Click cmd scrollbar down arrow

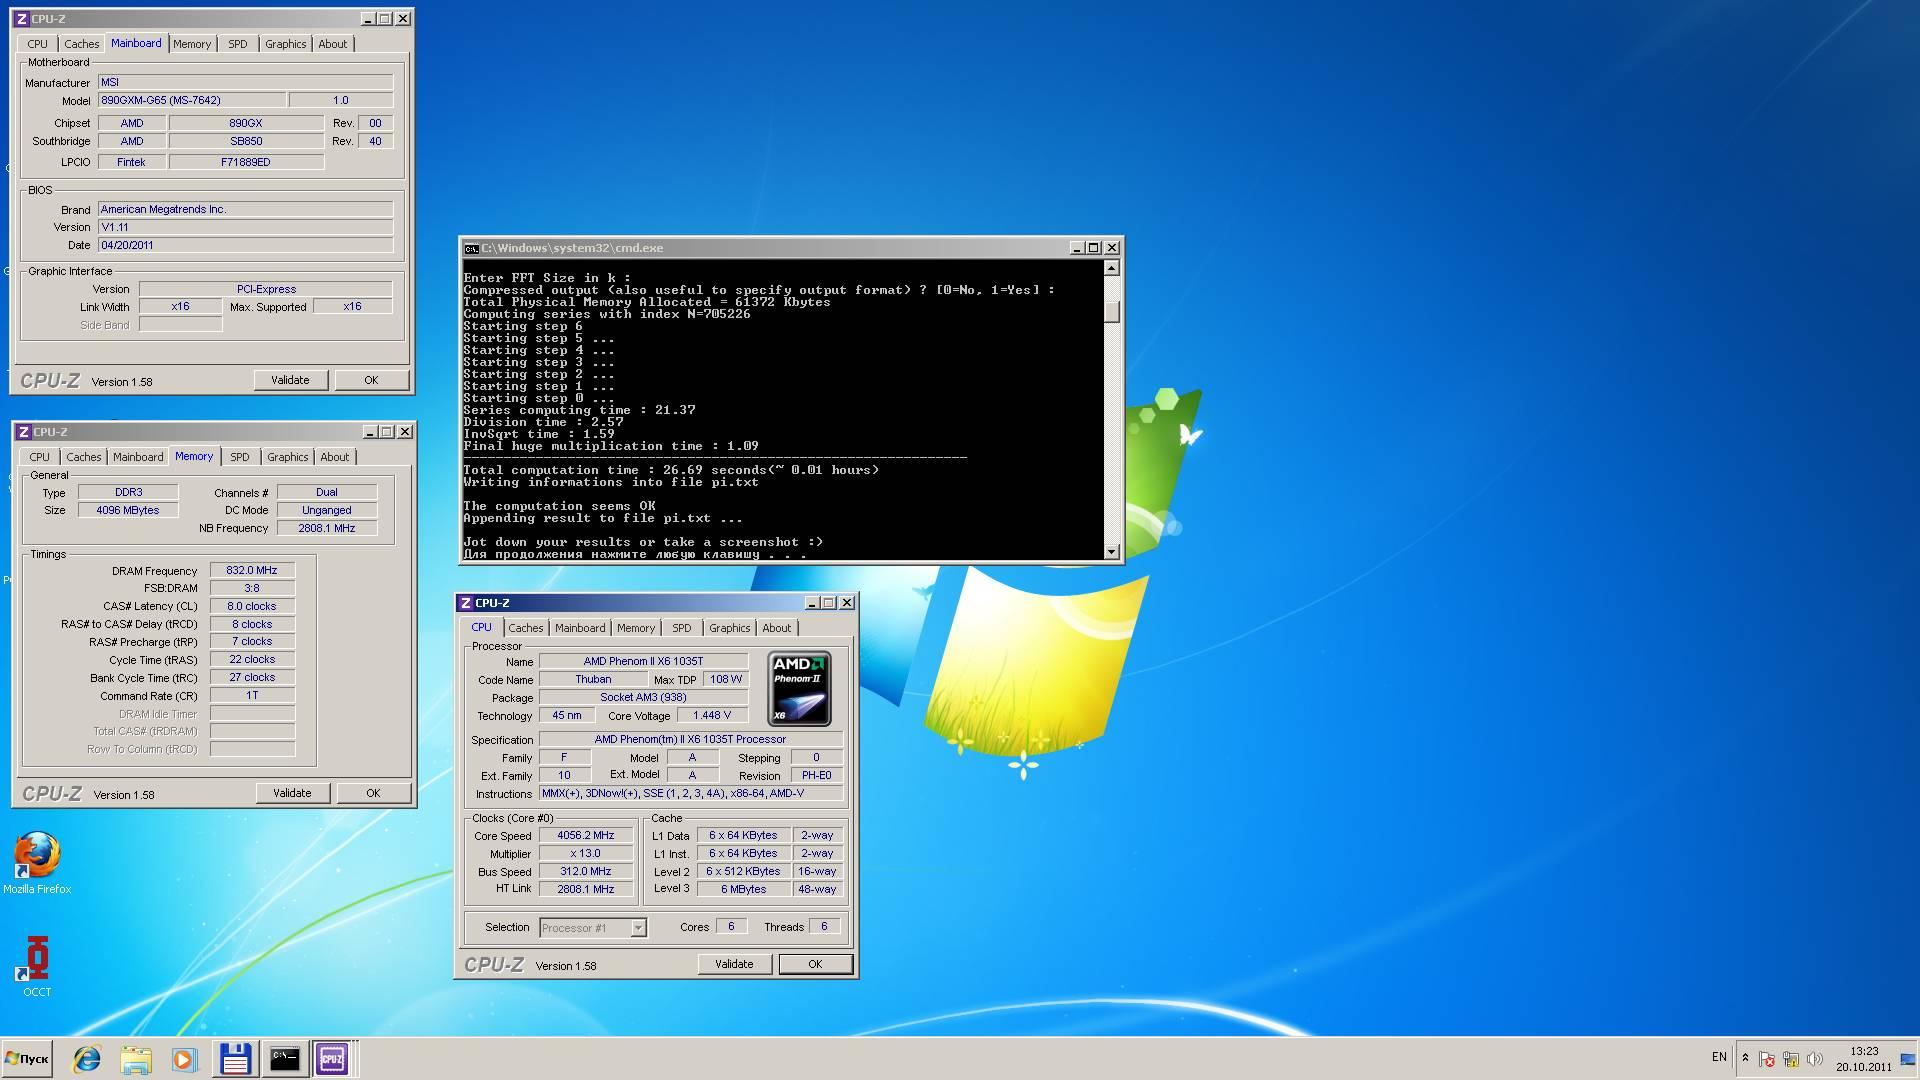click(x=1111, y=552)
